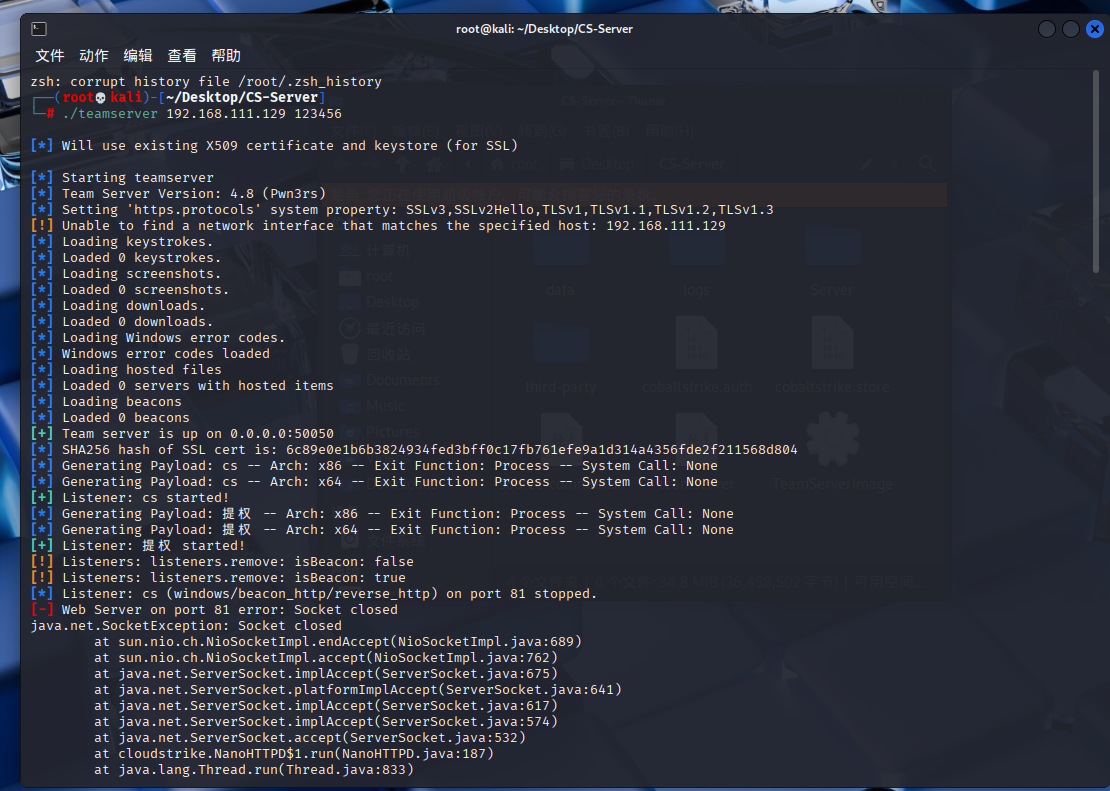Click 'java.lang.Thread.run(Thread.java:833)' line
Image resolution: width=1110 pixels, height=791 pixels.
tap(253, 770)
